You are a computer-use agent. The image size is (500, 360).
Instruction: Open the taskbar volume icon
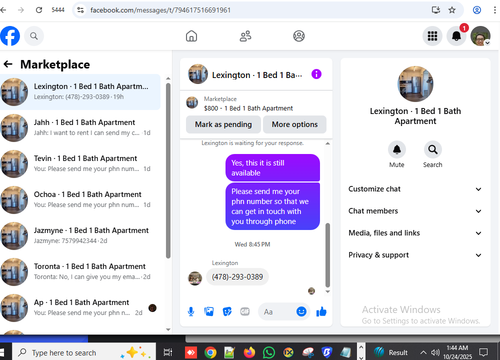435,352
